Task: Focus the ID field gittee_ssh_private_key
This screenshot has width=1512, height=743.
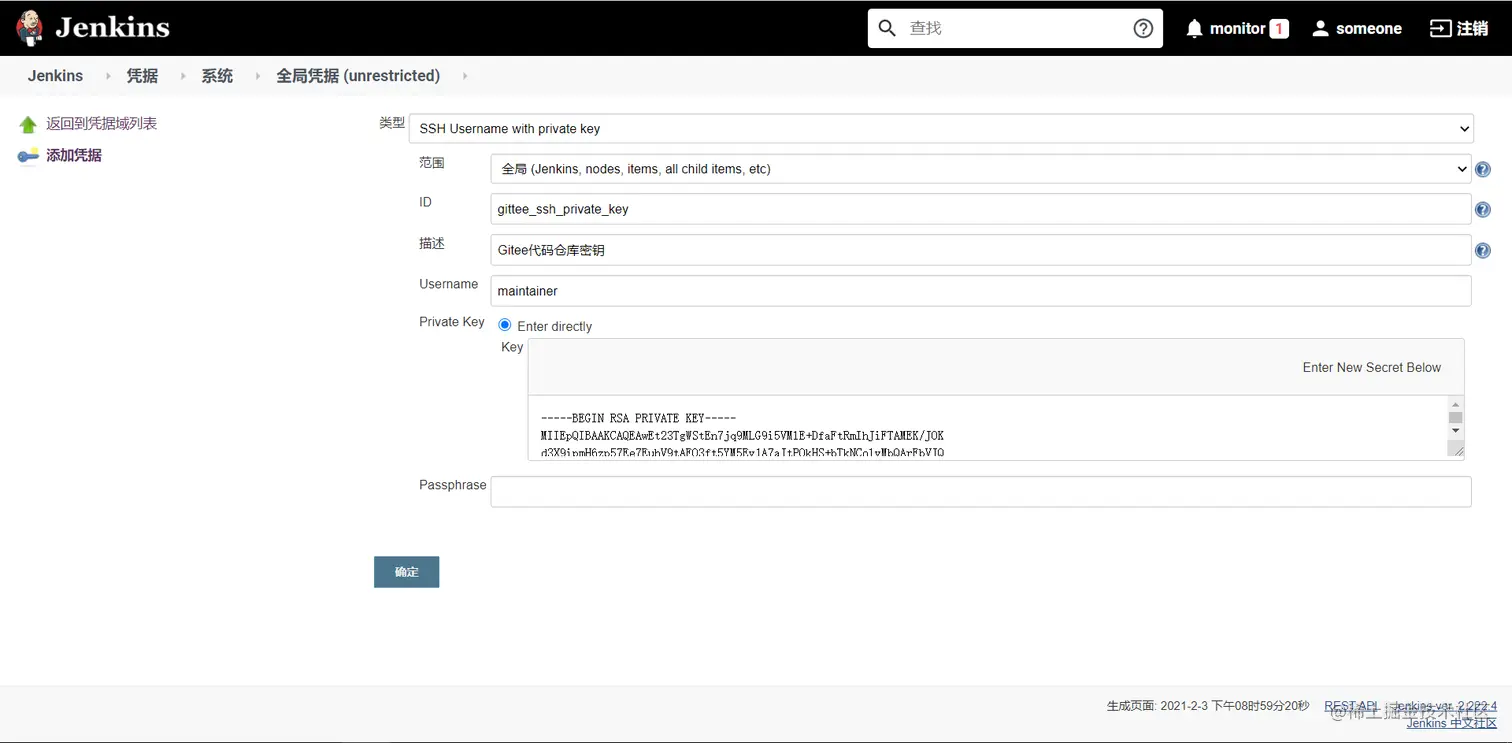Action: (981, 209)
